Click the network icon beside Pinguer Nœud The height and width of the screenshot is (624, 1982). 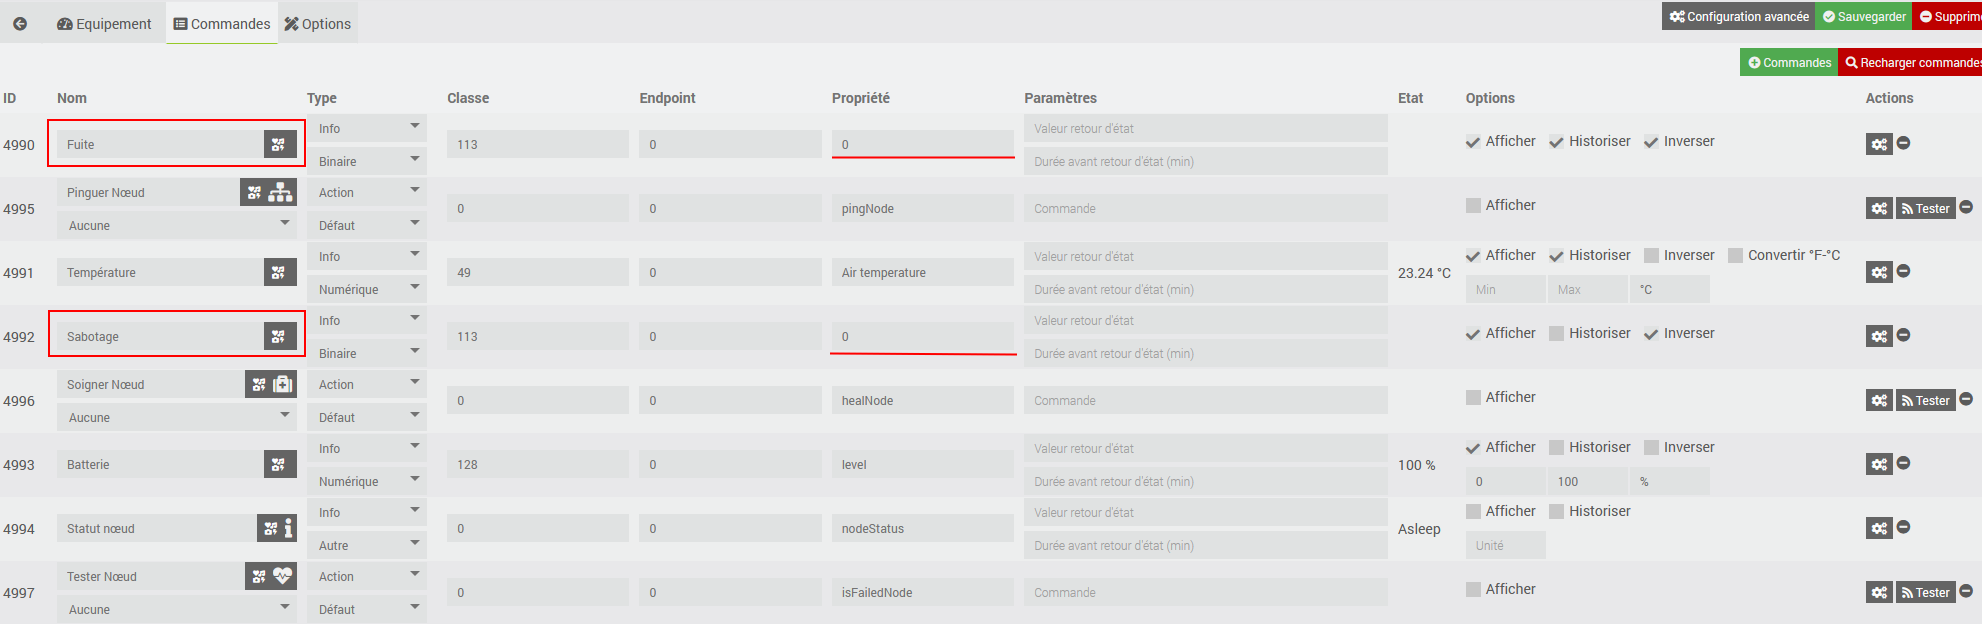pyautogui.click(x=281, y=193)
